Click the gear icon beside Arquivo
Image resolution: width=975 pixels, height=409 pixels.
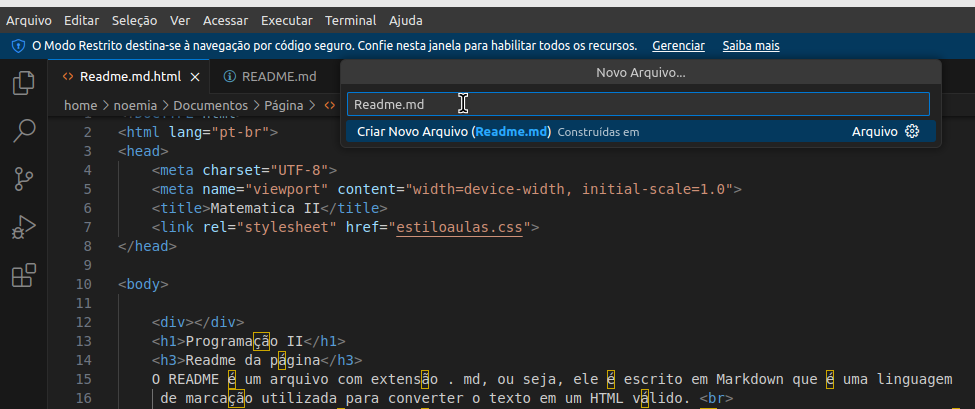click(912, 131)
